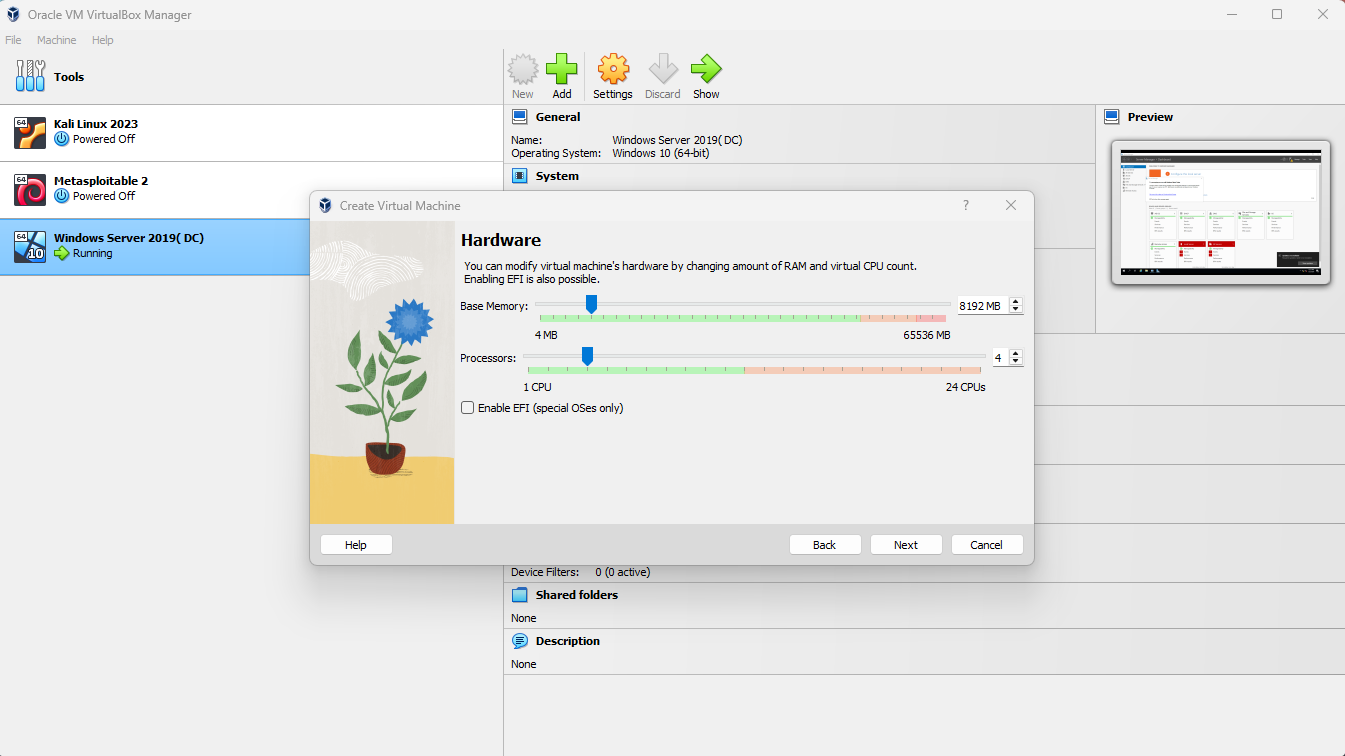Click the 'Windows 10 (64-bit)' value
This screenshot has height=756, width=1345.
tap(662, 153)
